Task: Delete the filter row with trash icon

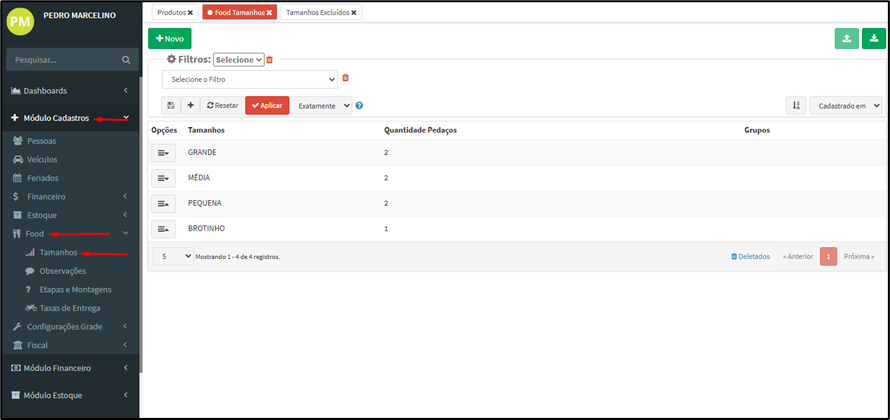Action: click(x=346, y=78)
